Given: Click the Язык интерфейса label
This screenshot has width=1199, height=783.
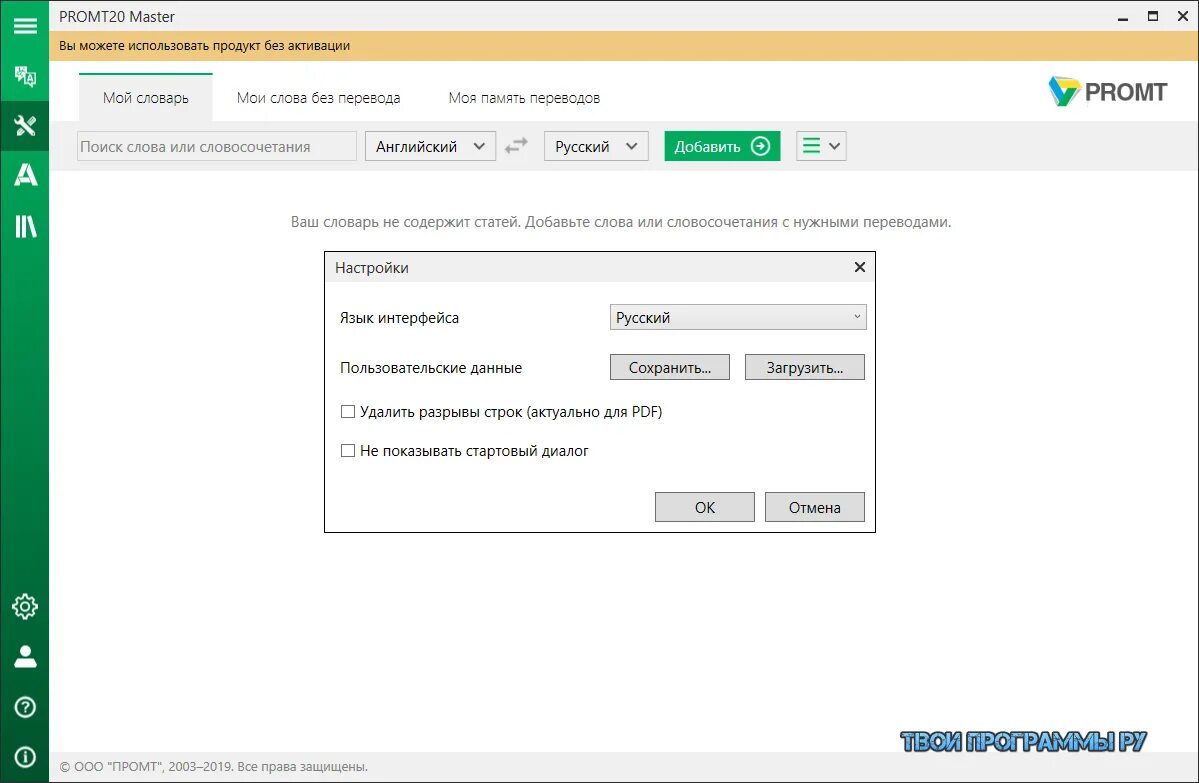Looking at the screenshot, I should [399, 318].
